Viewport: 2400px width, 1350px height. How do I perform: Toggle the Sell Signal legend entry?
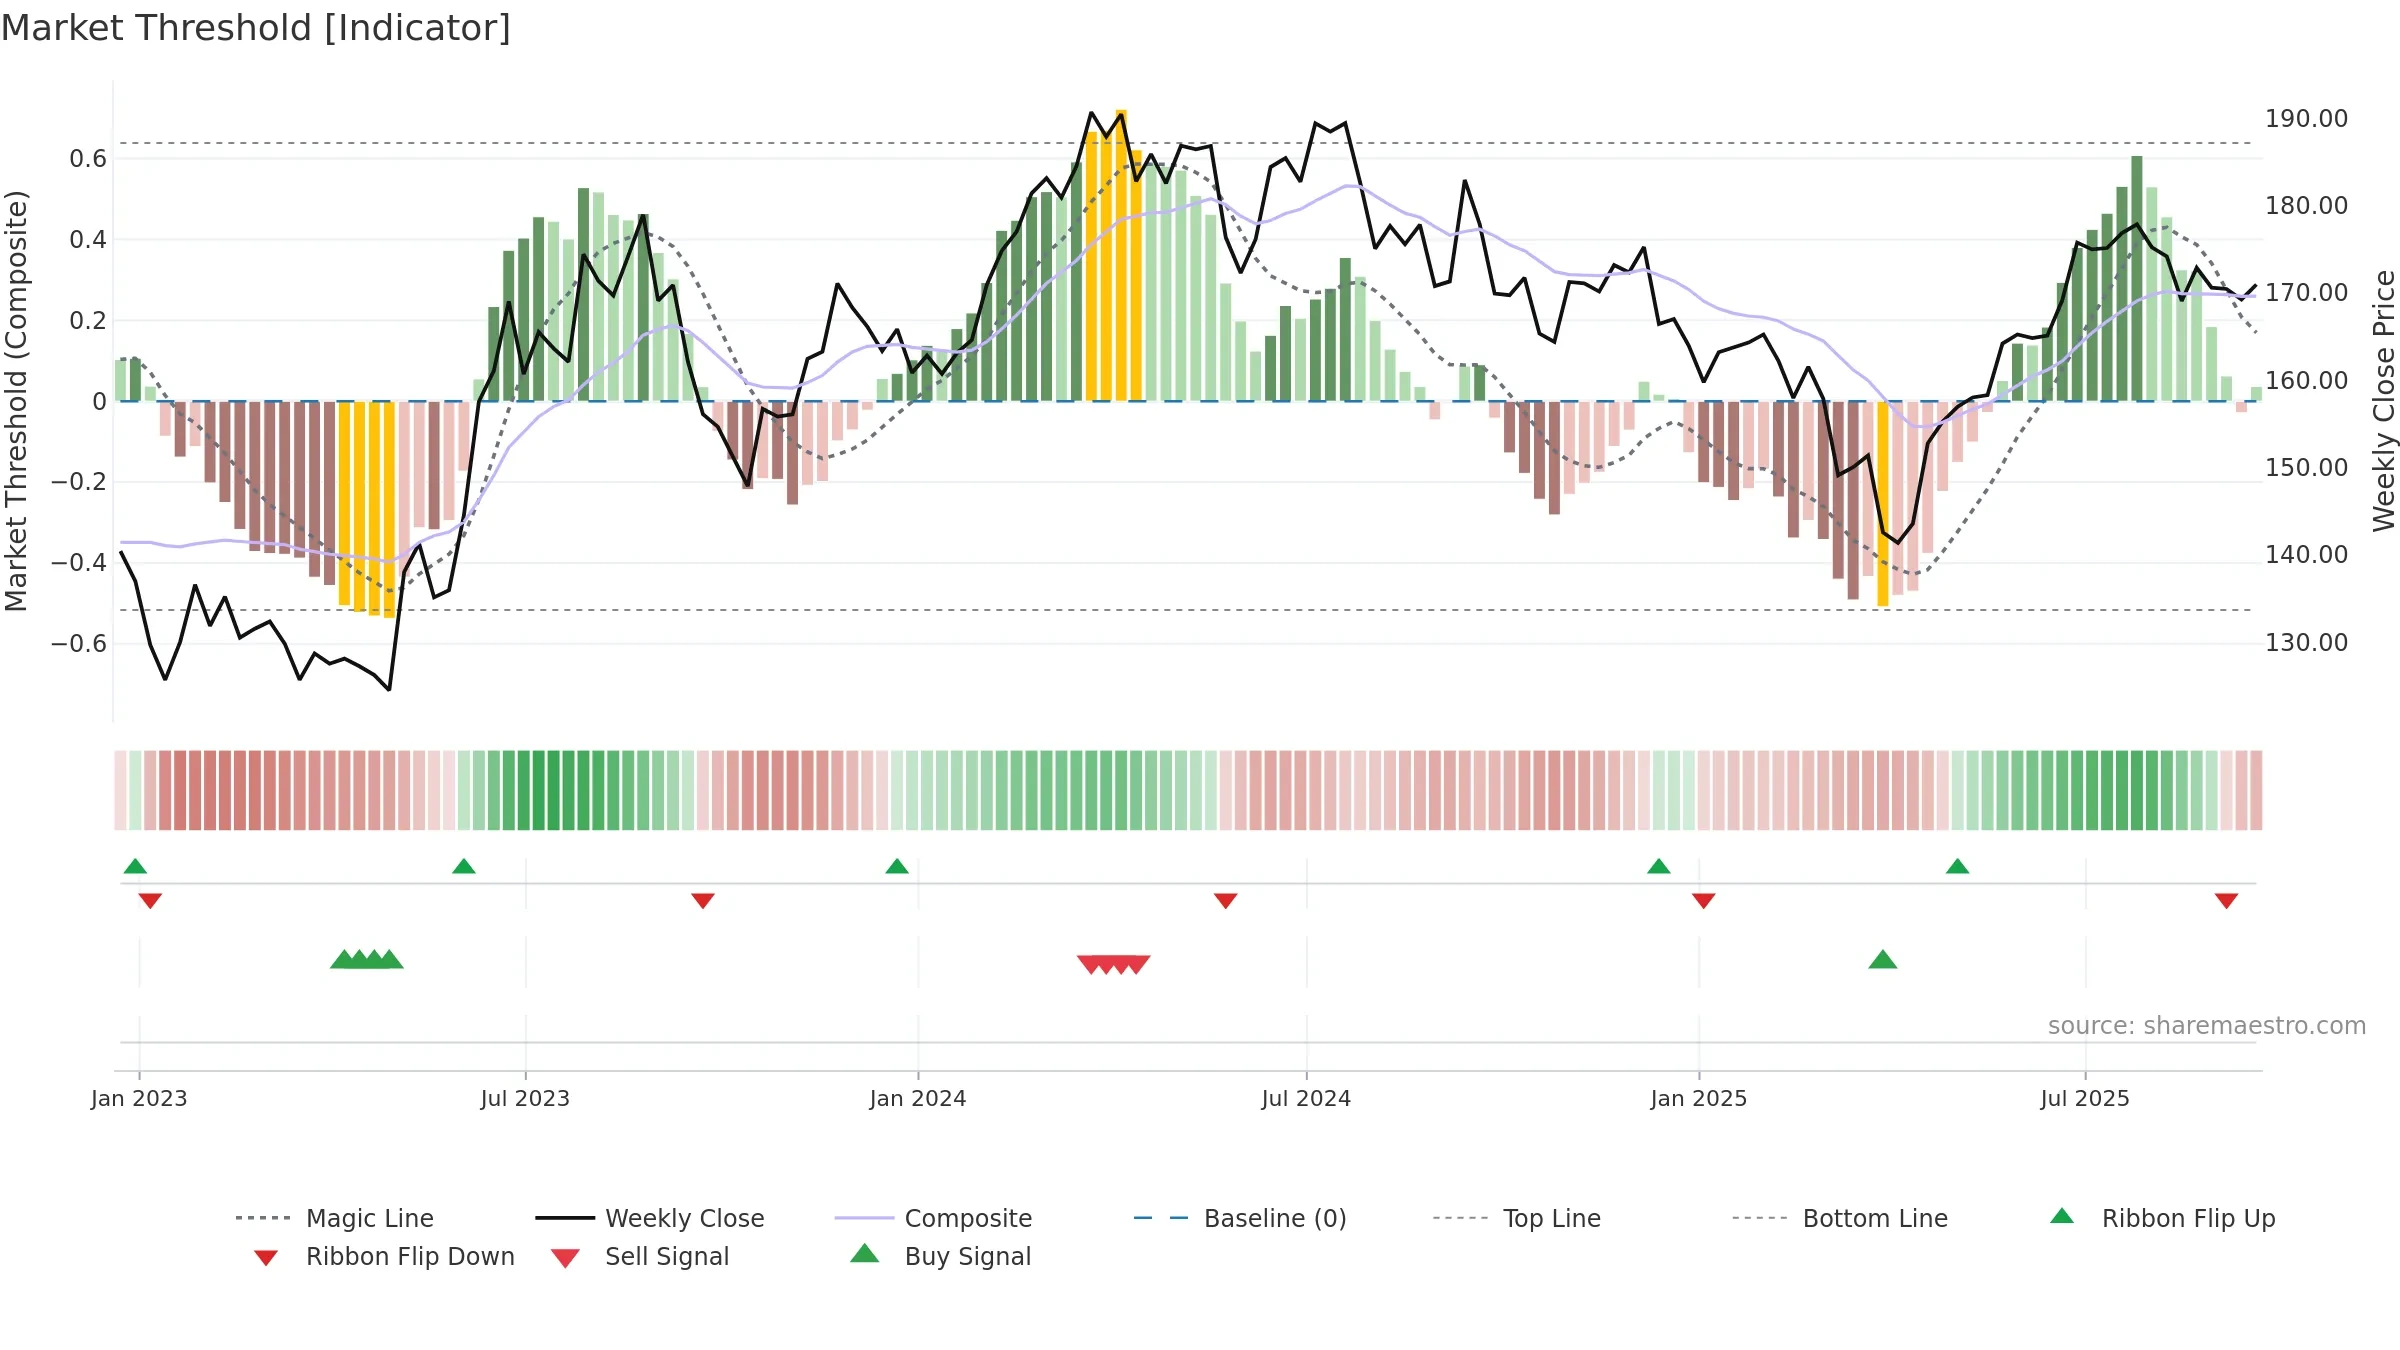coord(640,1256)
